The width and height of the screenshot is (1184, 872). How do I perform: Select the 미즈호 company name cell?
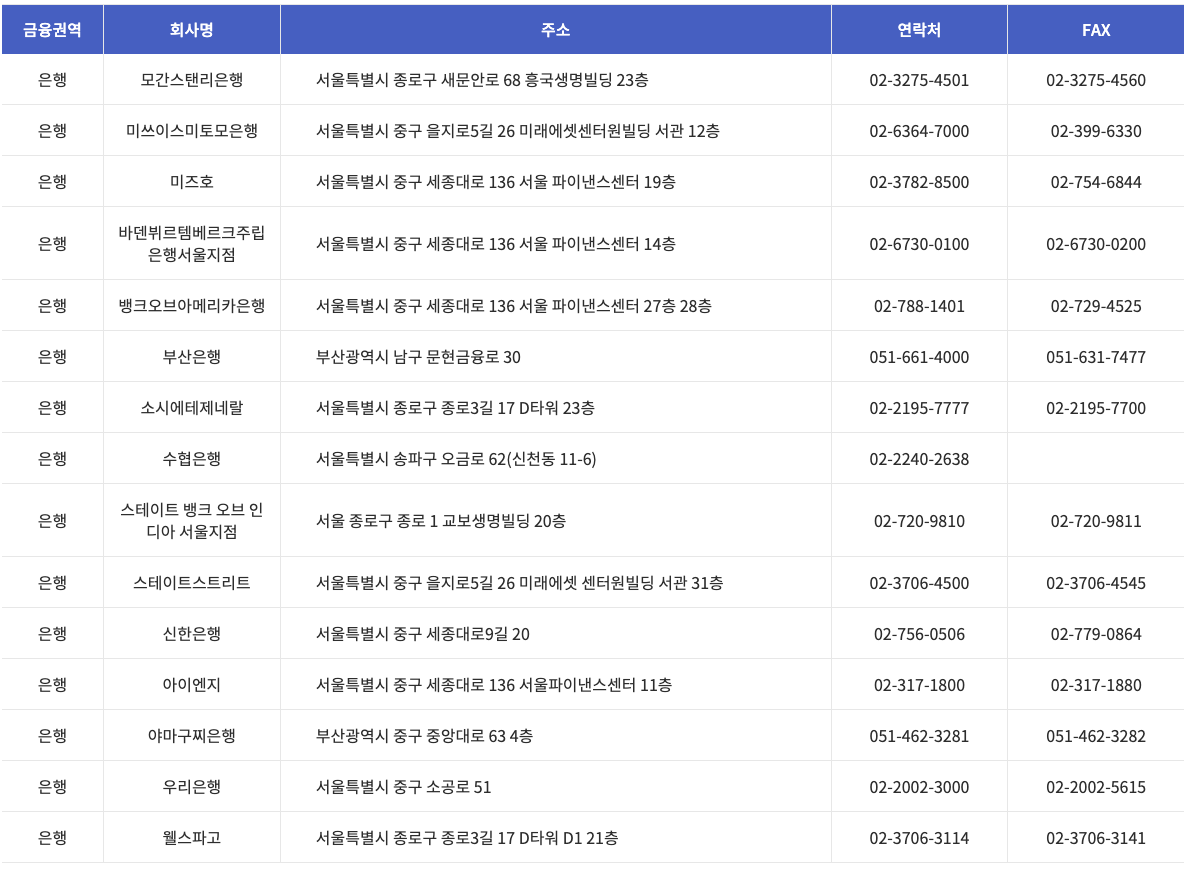(x=192, y=182)
